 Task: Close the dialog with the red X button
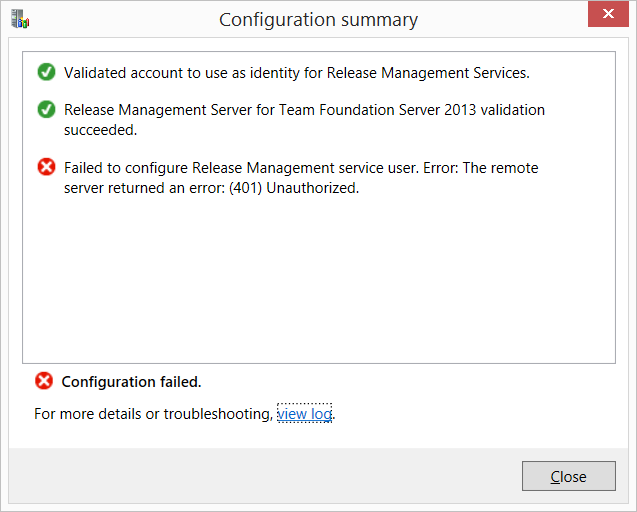pyautogui.click(x=608, y=14)
